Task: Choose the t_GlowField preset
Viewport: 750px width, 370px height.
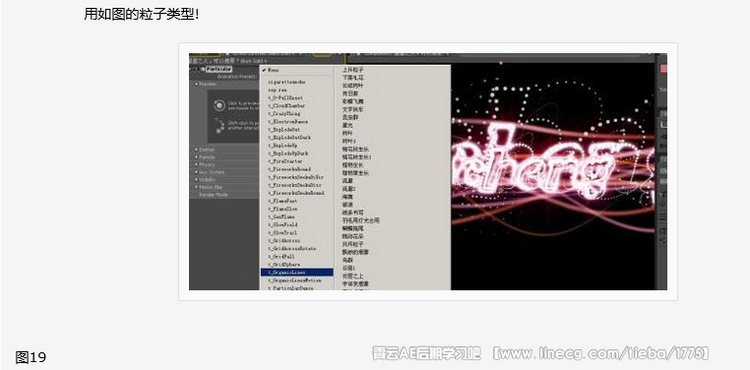Action: point(283,225)
